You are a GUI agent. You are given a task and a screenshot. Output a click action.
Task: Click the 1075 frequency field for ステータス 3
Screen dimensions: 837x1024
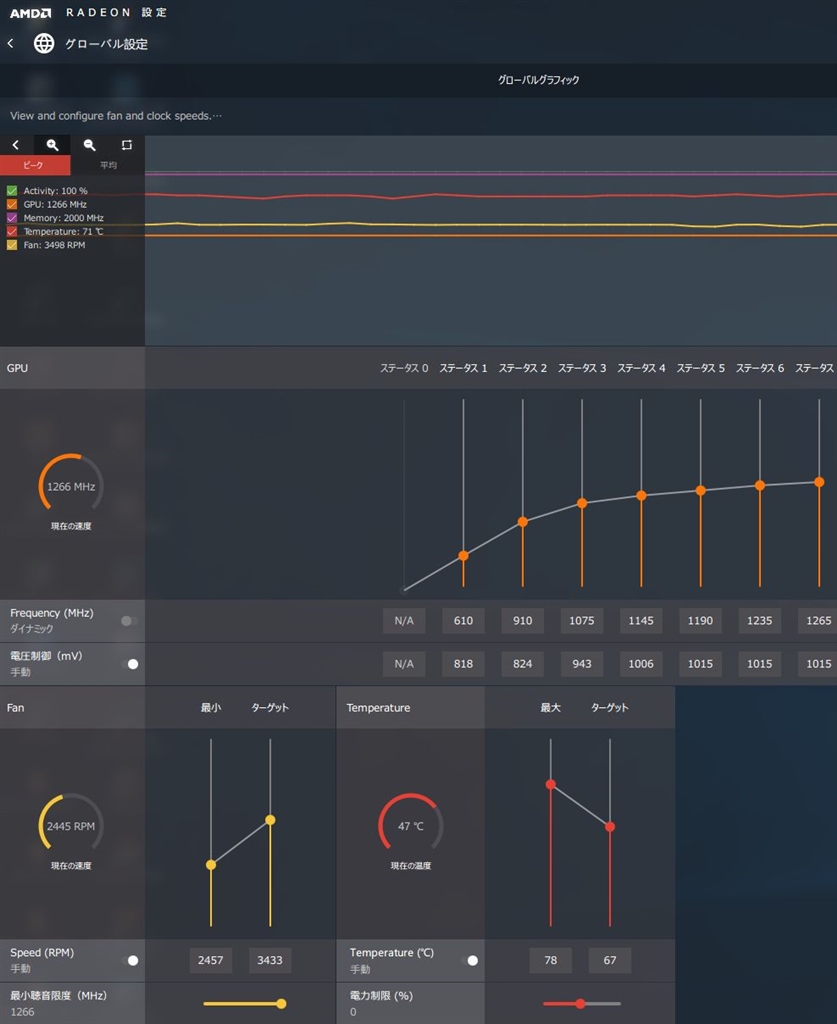pyautogui.click(x=582, y=621)
